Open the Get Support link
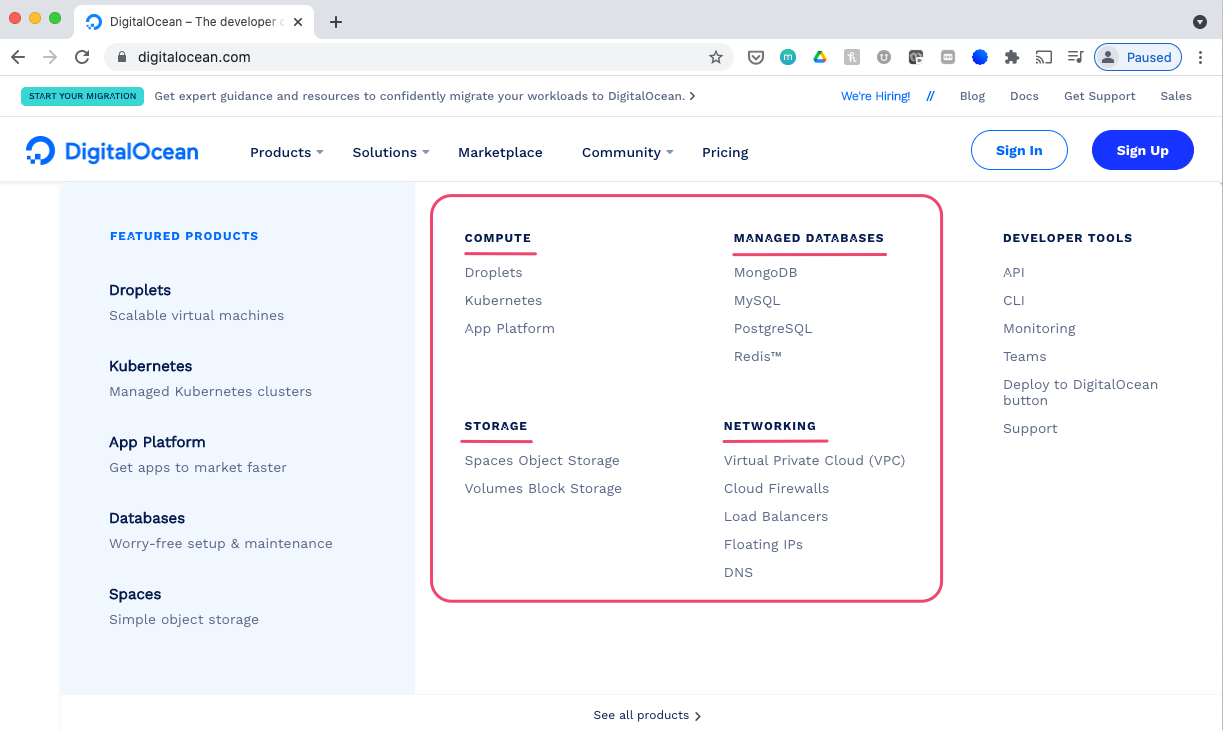1223x730 pixels. pos(1099,96)
